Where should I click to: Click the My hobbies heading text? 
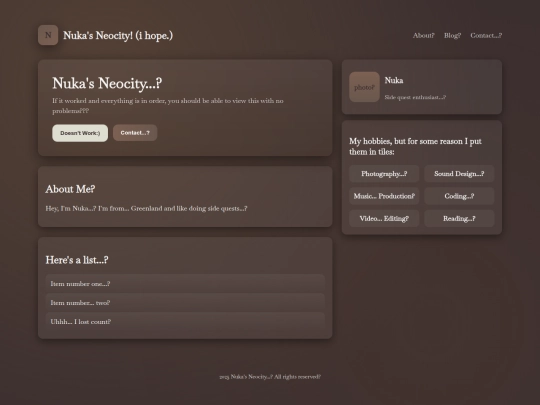(415, 146)
